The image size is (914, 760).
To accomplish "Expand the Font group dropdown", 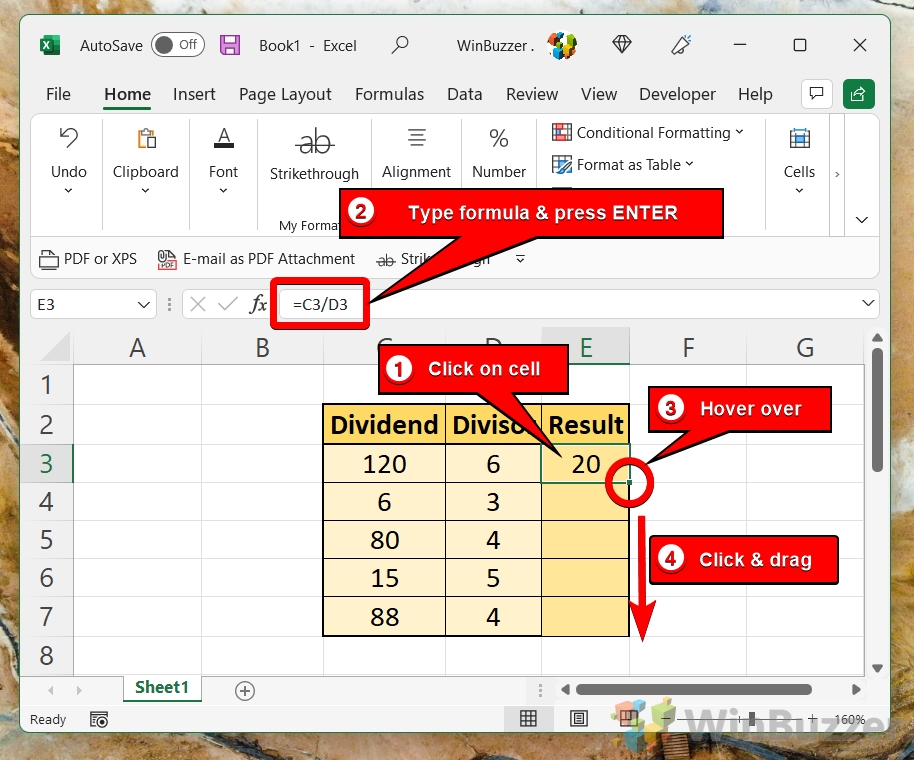I will 223,191.
